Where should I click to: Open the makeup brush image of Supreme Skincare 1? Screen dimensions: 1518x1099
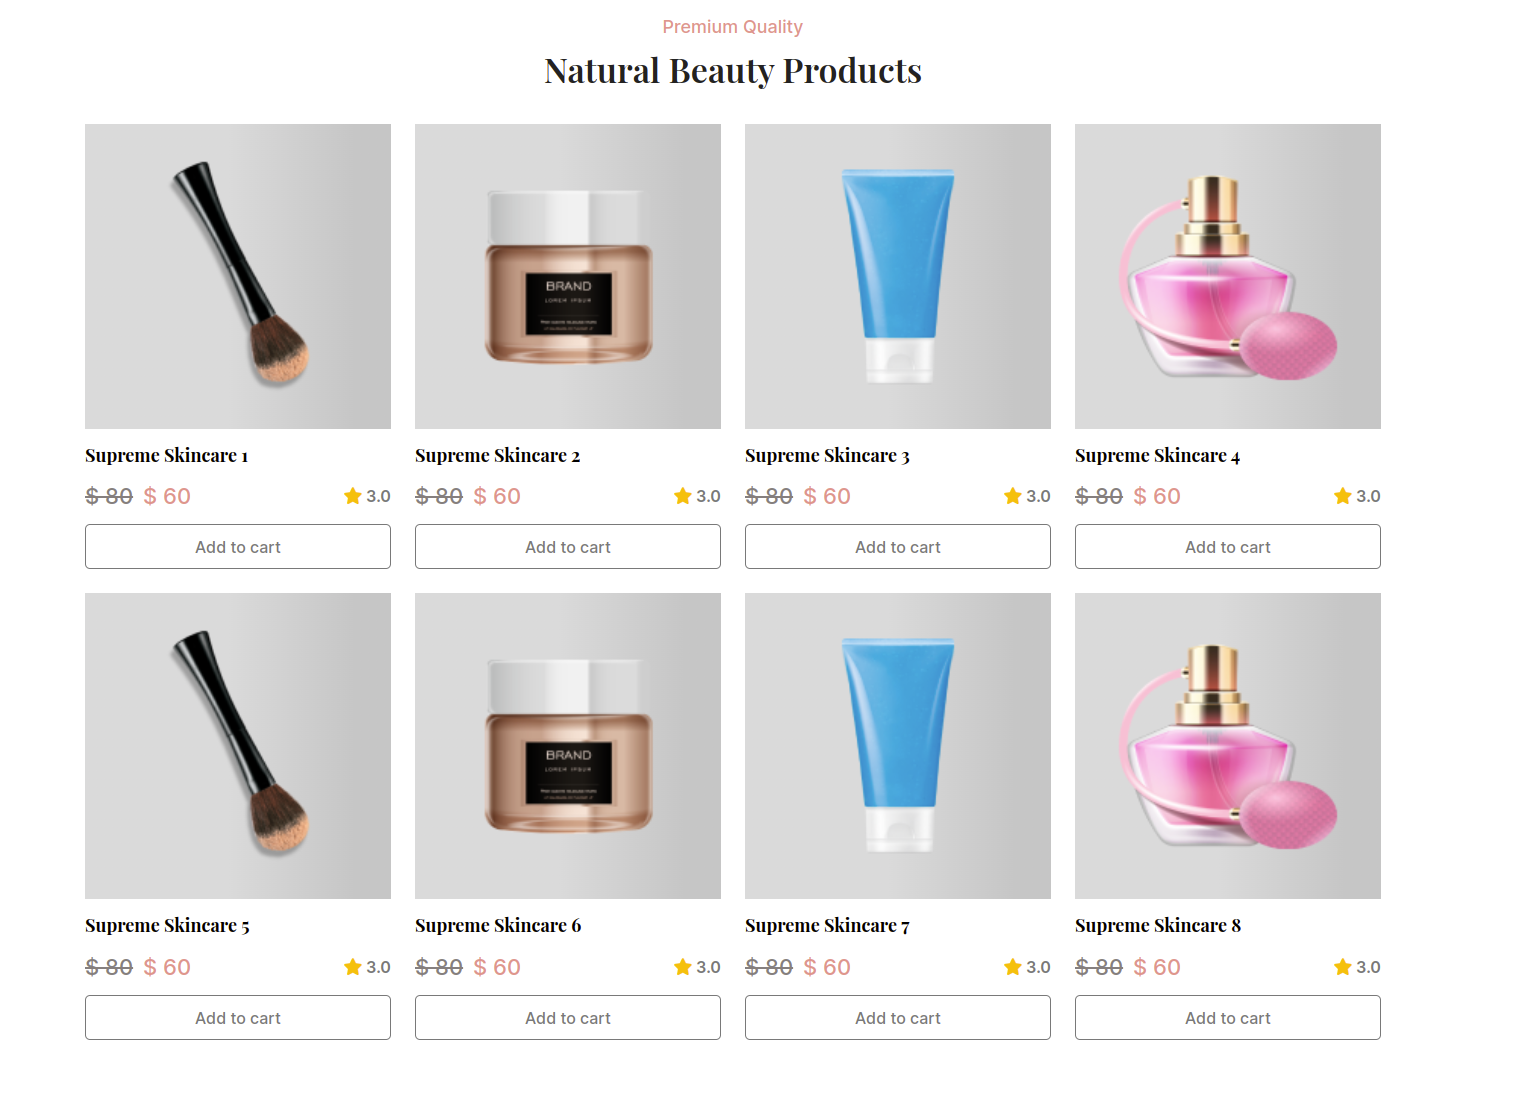(x=238, y=276)
